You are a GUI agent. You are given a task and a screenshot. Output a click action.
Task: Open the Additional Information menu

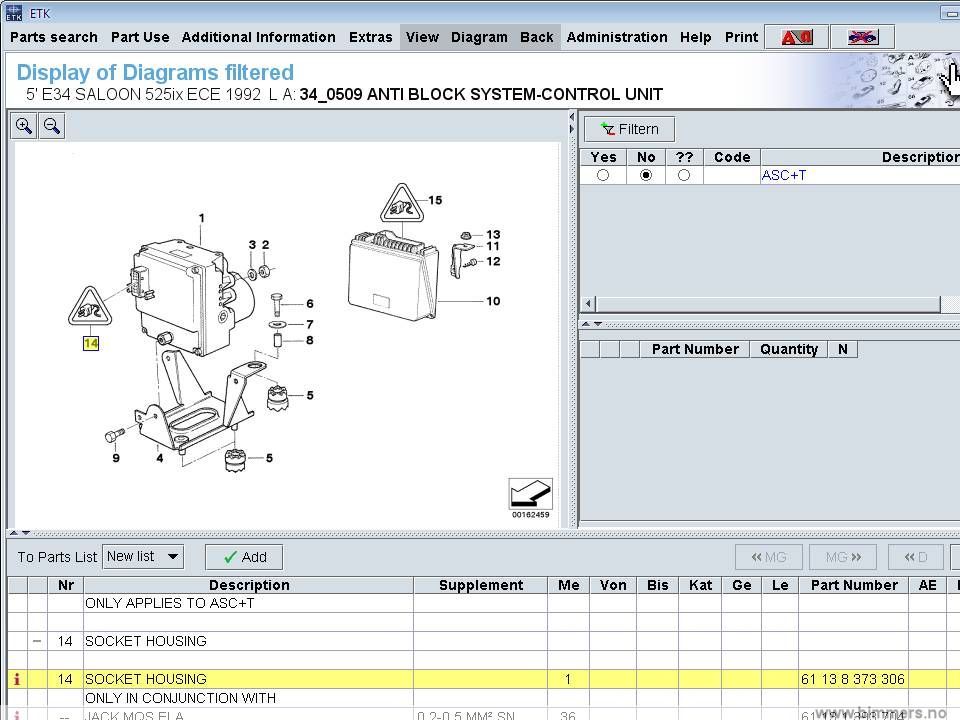[258, 37]
